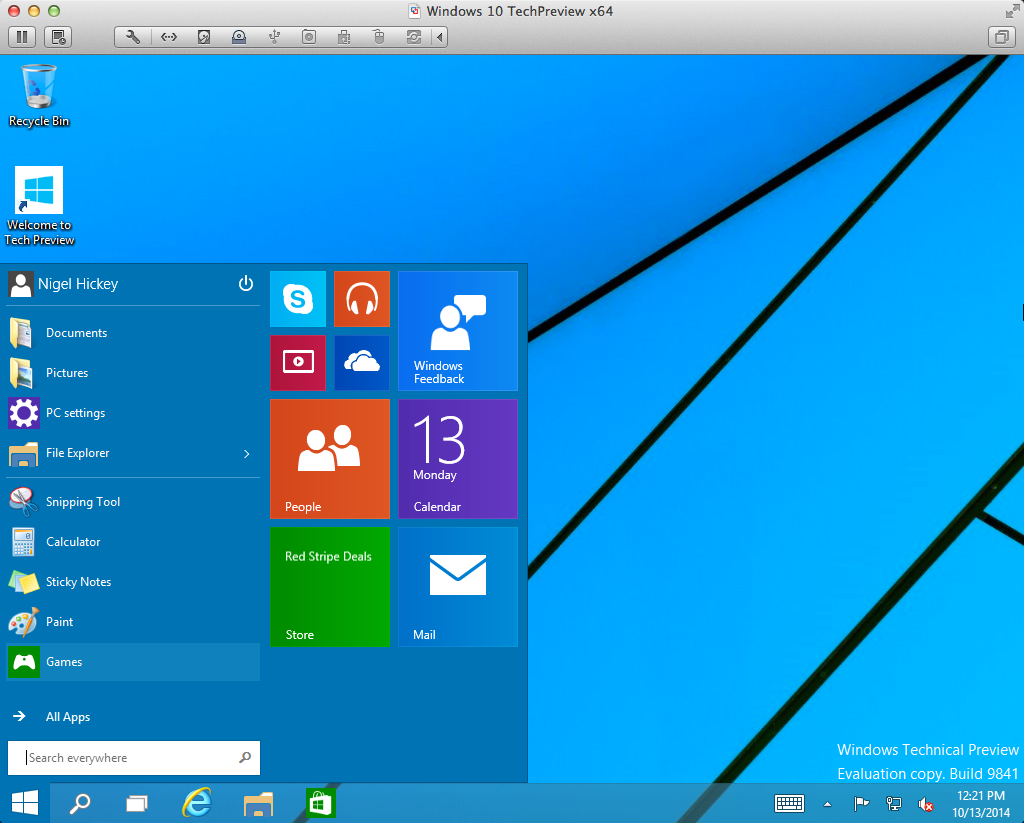Launch Snipping Tool
The height and width of the screenshot is (823, 1024).
coord(133,502)
